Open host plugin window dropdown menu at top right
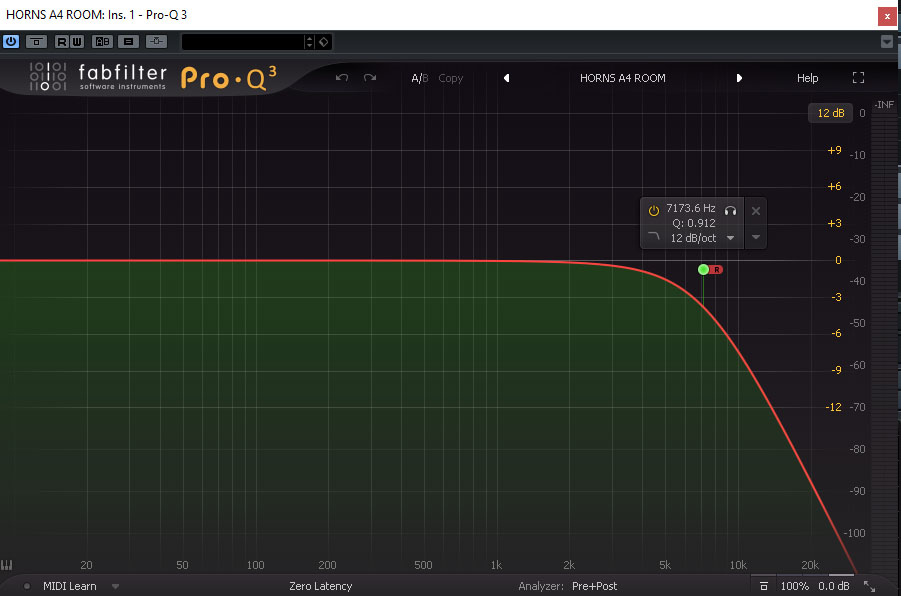The image size is (901, 596). click(887, 41)
